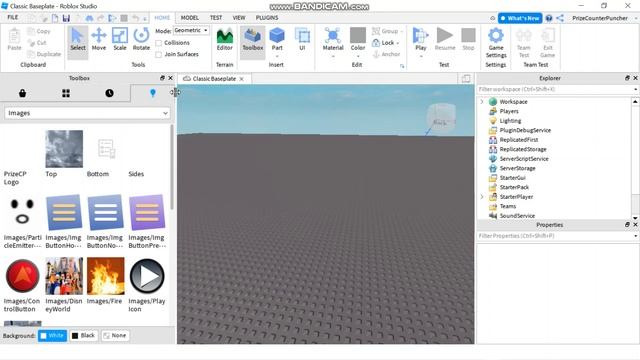Viewport: 640px width, 360px height.
Task: Click the Share icon near username
Action: coord(560,18)
